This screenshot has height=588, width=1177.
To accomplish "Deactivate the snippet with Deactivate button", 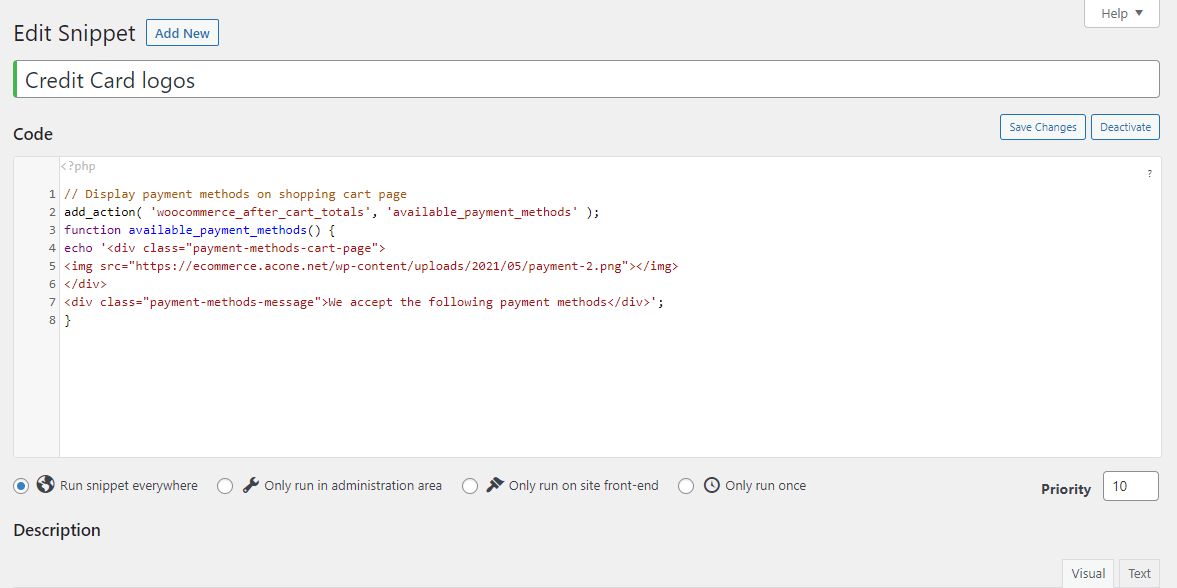I will [x=1125, y=127].
